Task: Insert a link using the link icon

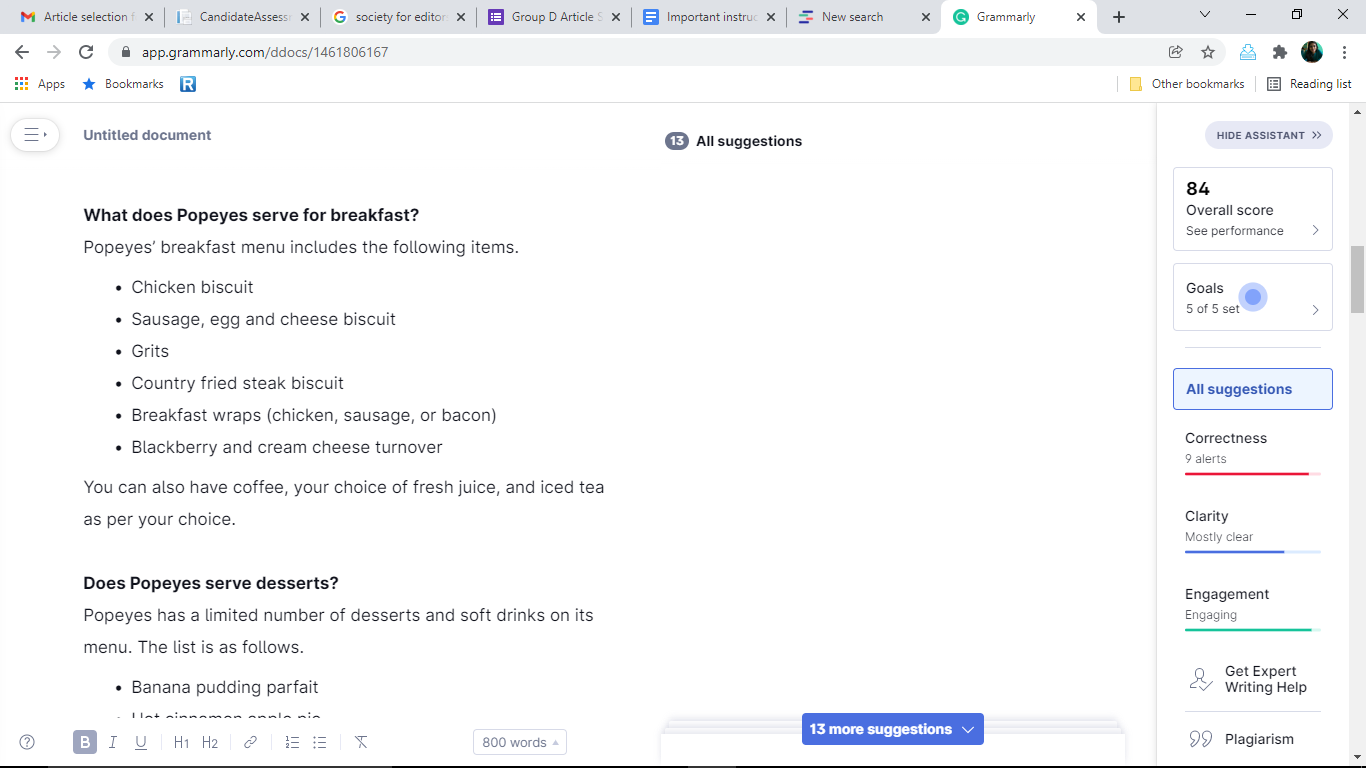Action: tap(251, 742)
